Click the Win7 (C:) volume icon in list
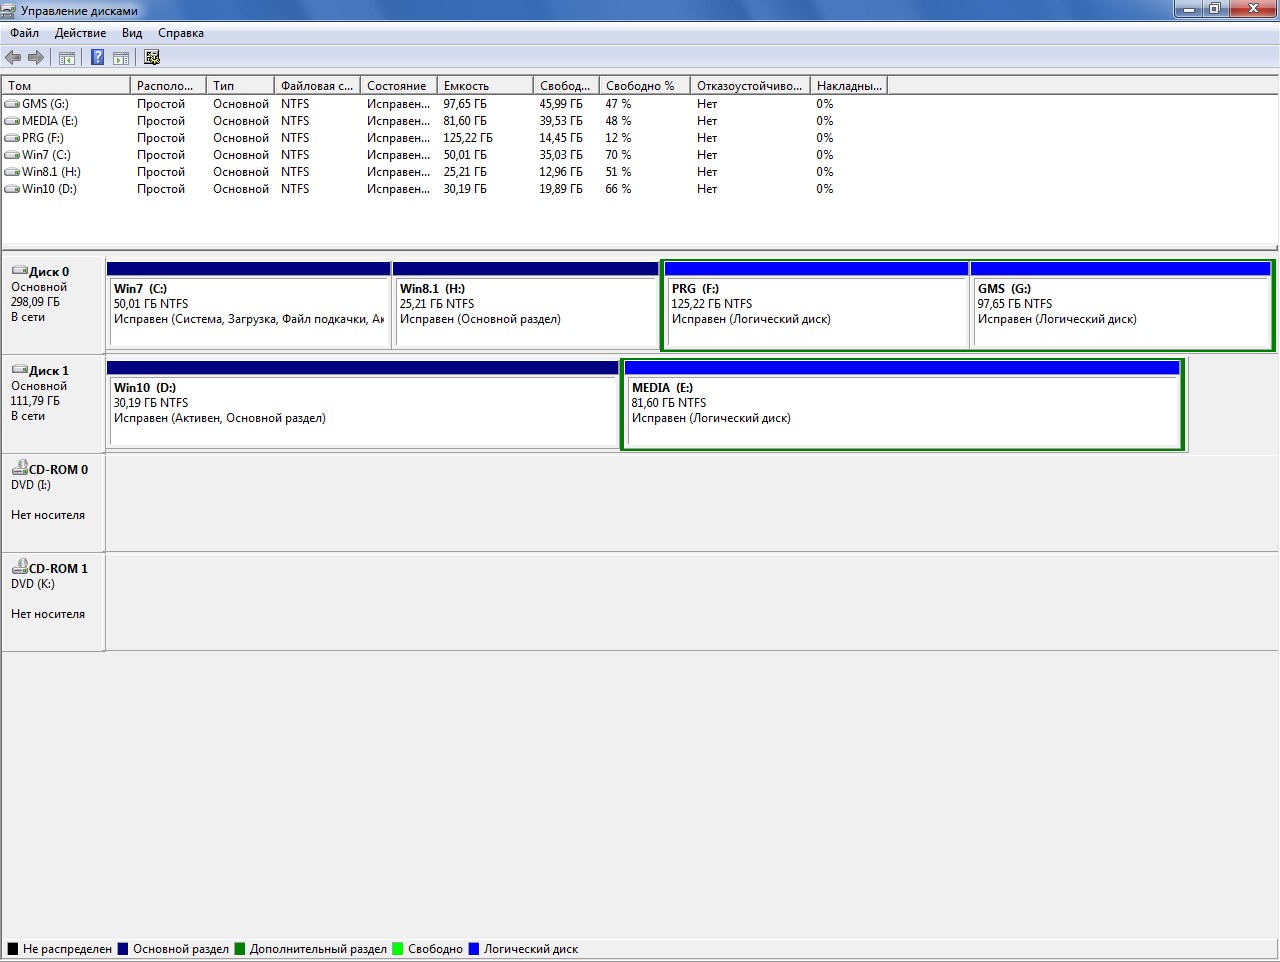The height and width of the screenshot is (962, 1280). [x=12, y=155]
